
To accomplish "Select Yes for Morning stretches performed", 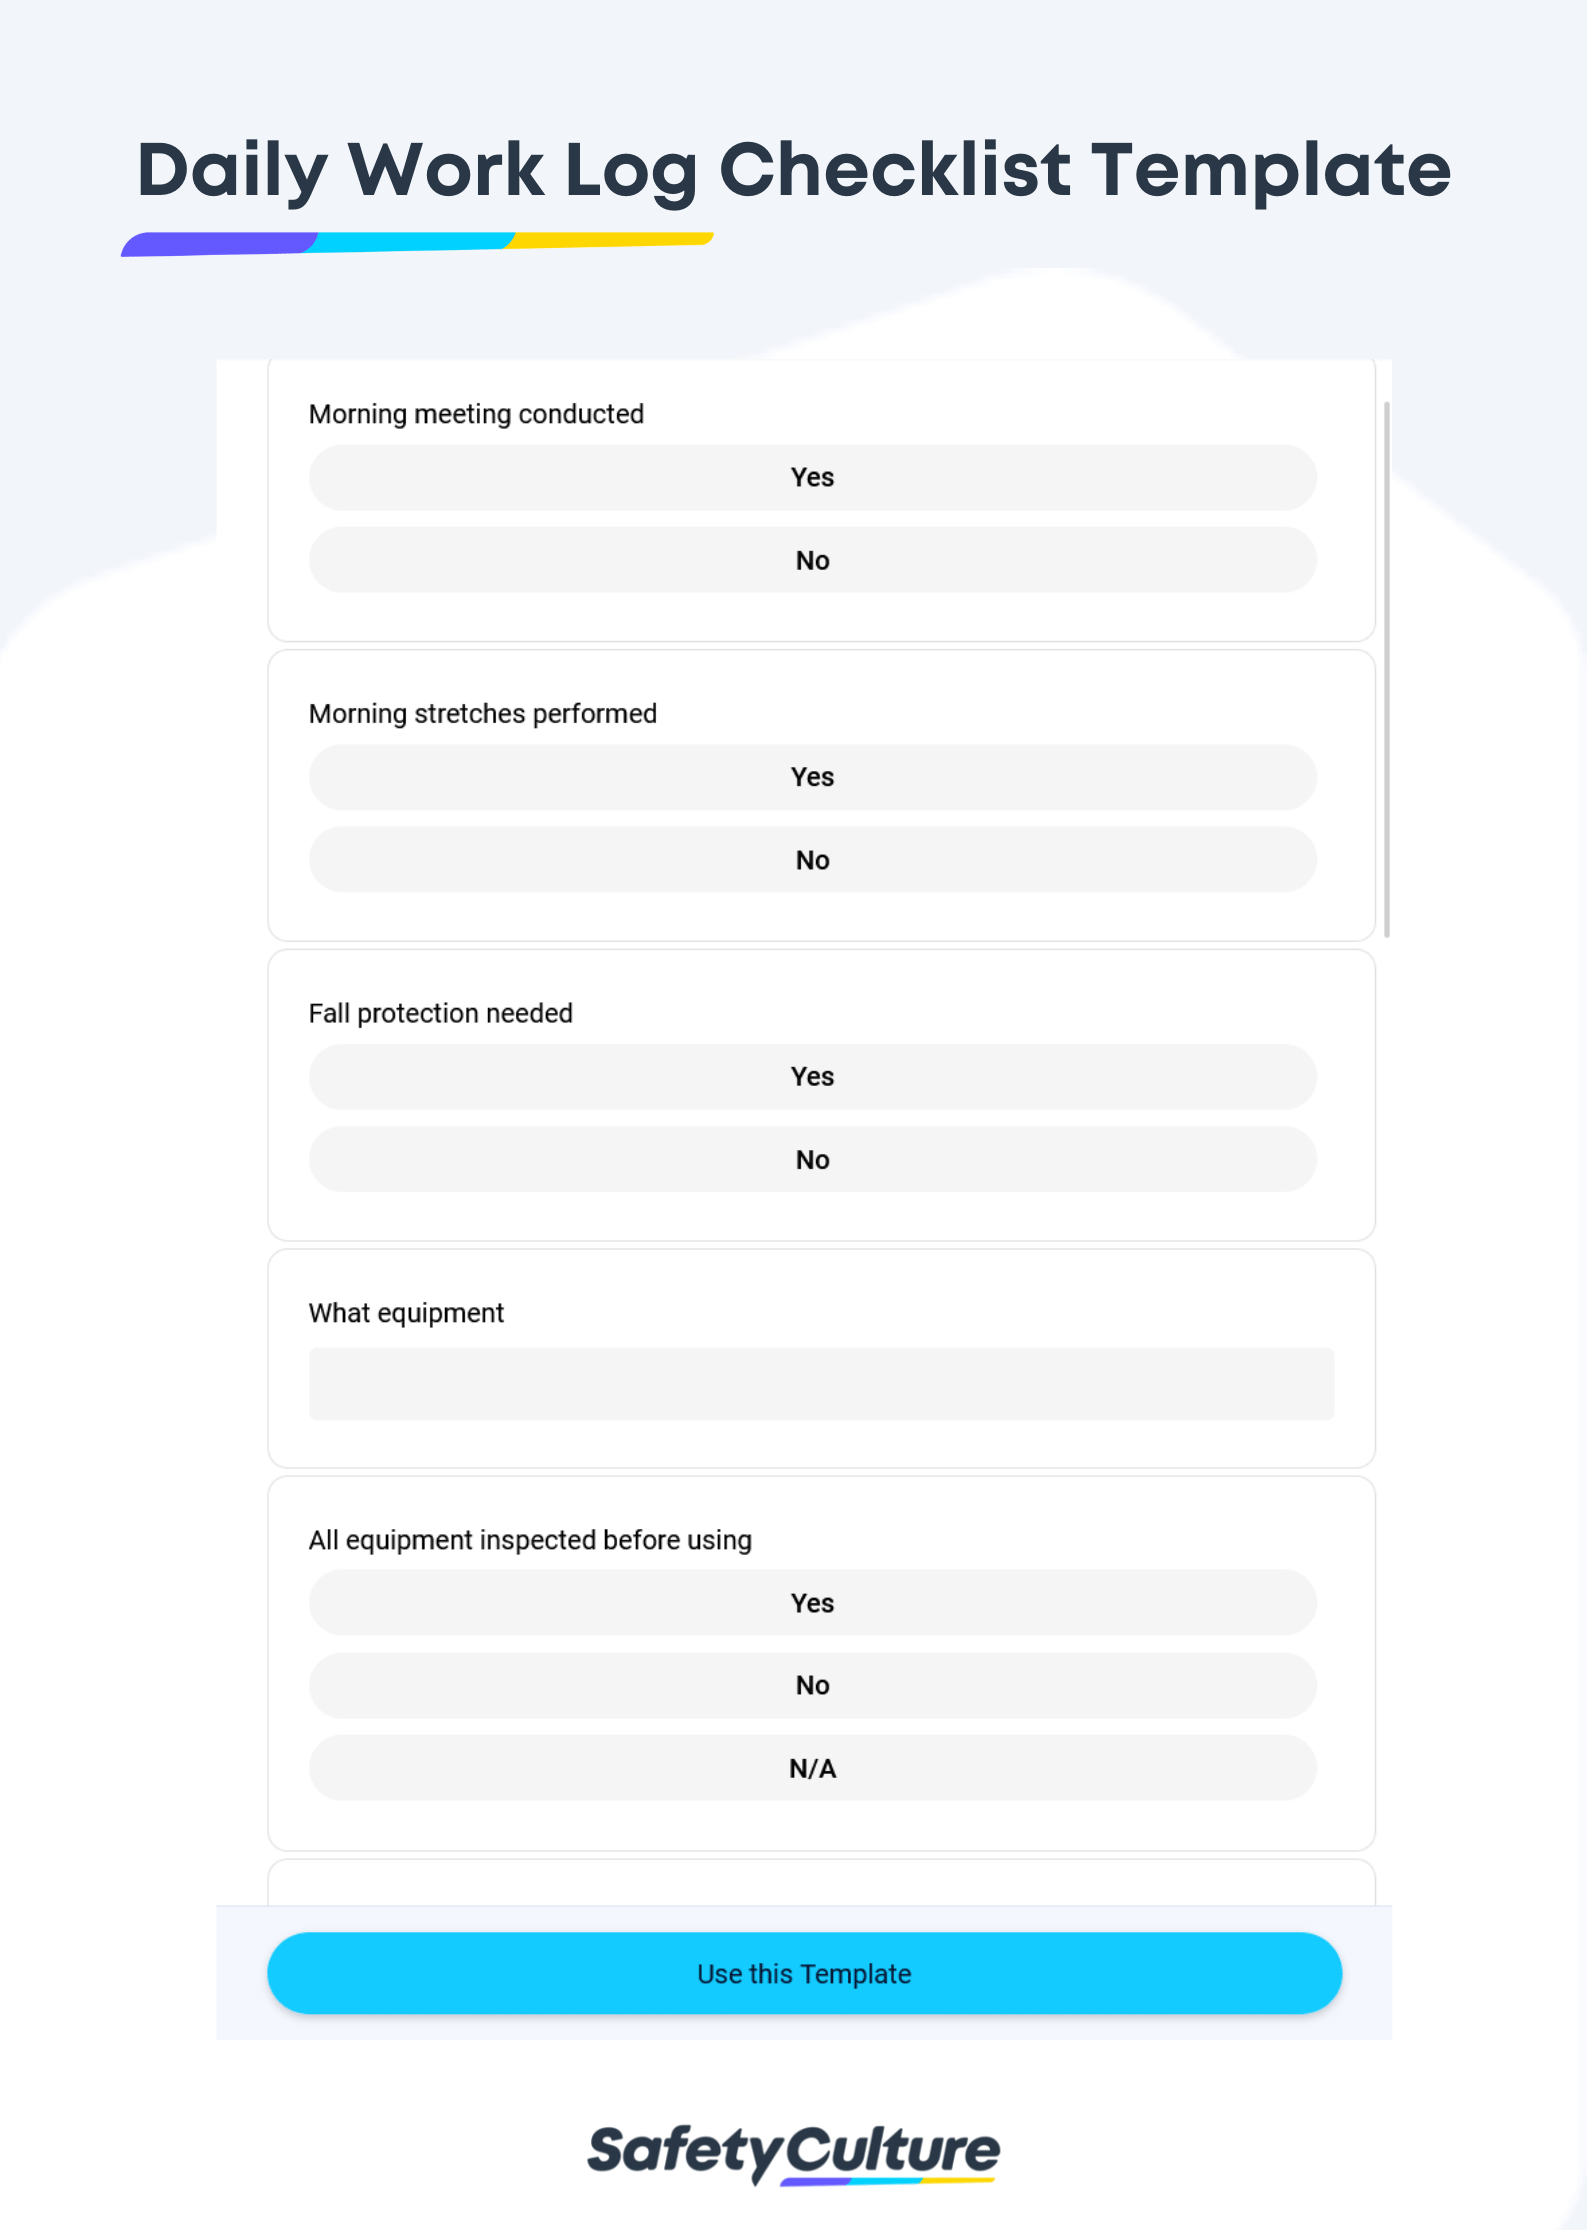I will [x=812, y=777].
